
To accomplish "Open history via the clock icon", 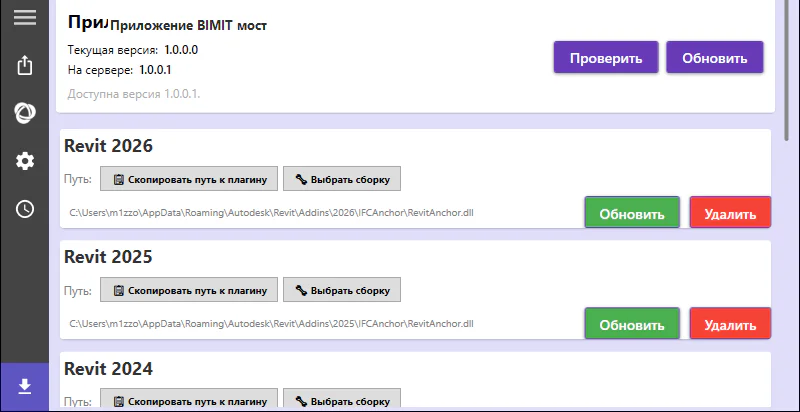I will click(x=24, y=209).
